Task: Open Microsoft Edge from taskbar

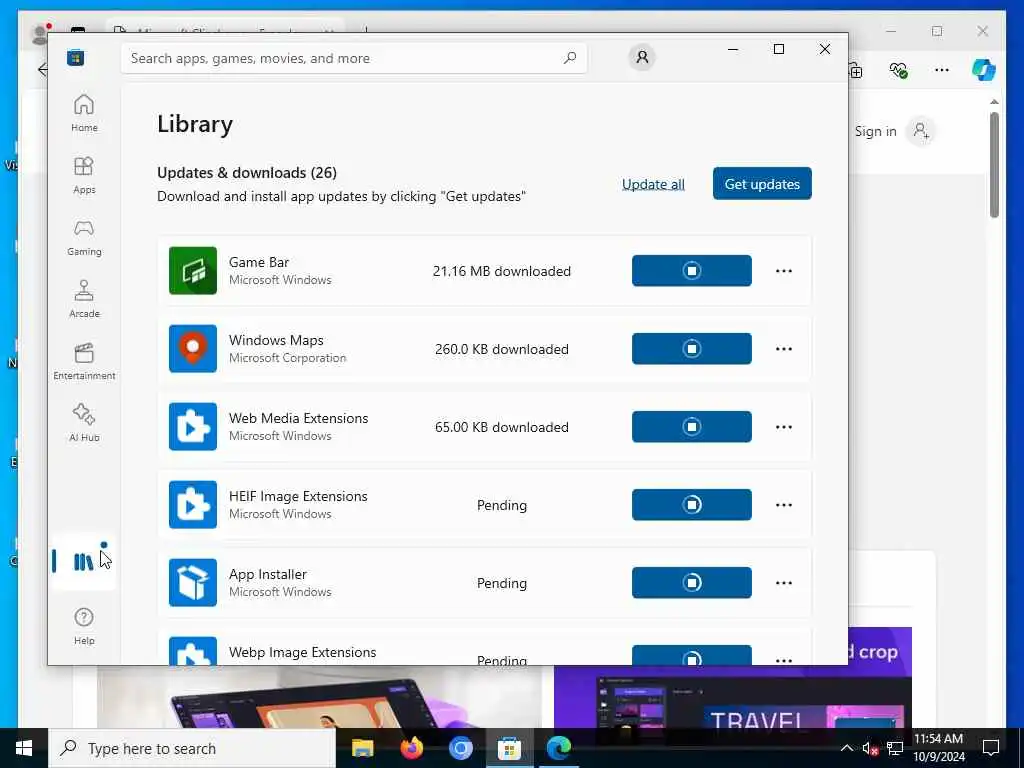Action: click(558, 748)
